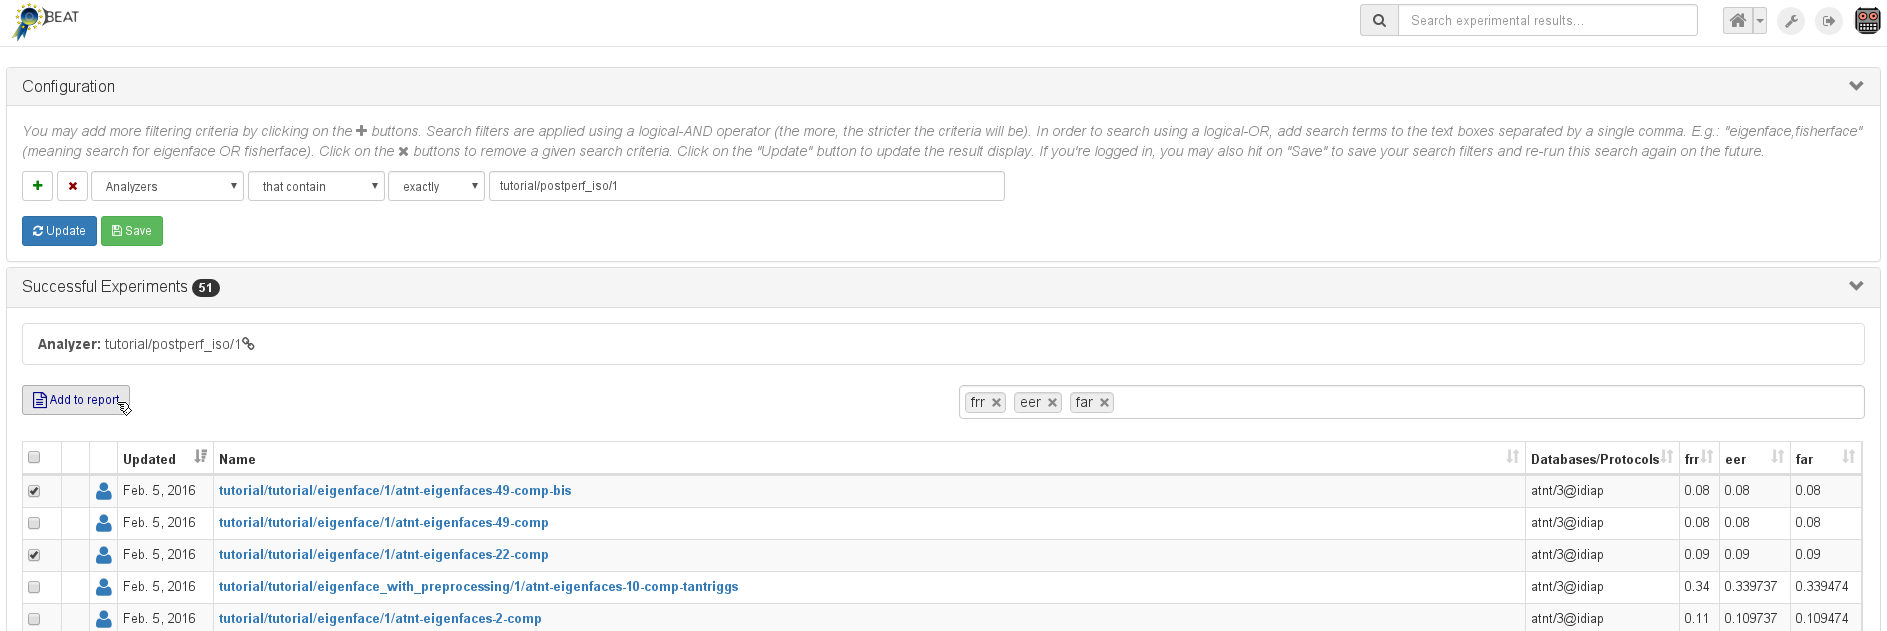Viewport: 1887px width, 631px height.
Task: Check the atnt-eigenfaces-2-comp row checkbox
Action: coord(34,619)
